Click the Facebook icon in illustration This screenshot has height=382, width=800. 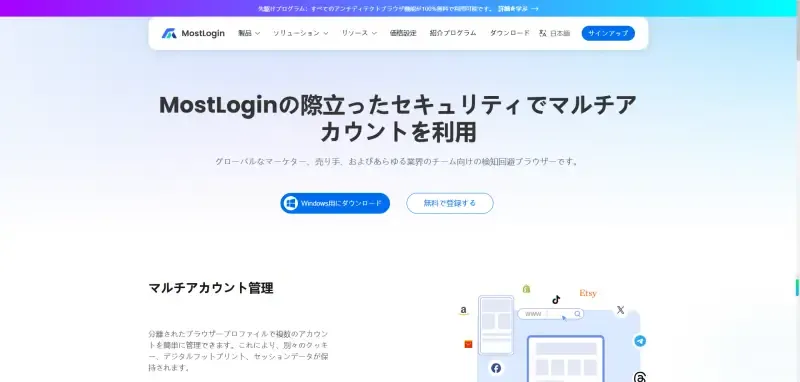[x=496, y=368]
